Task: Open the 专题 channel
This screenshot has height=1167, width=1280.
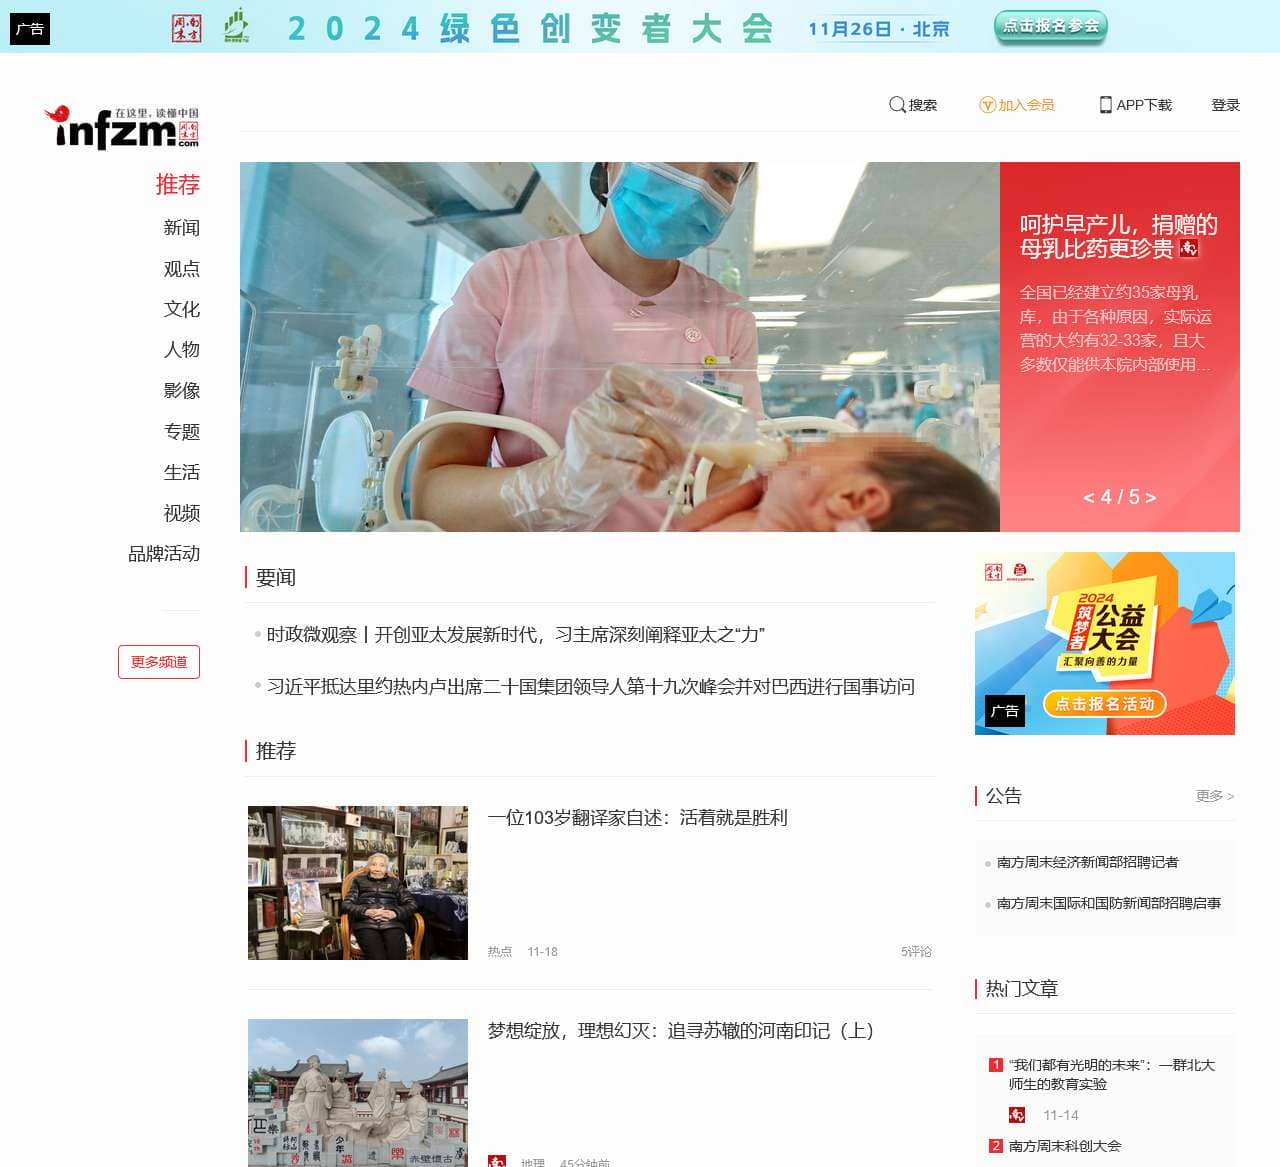Action: pos(182,432)
